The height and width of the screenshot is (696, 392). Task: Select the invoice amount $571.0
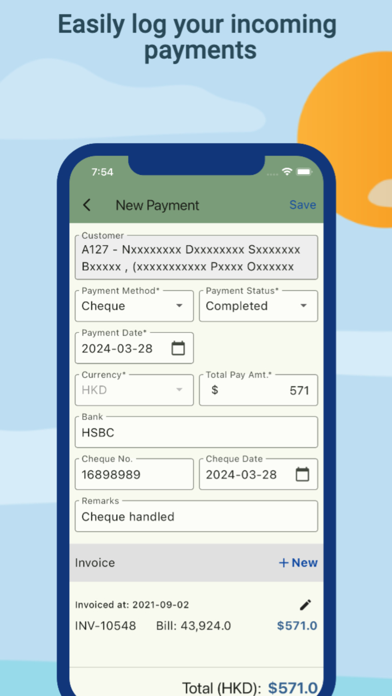[297, 626]
